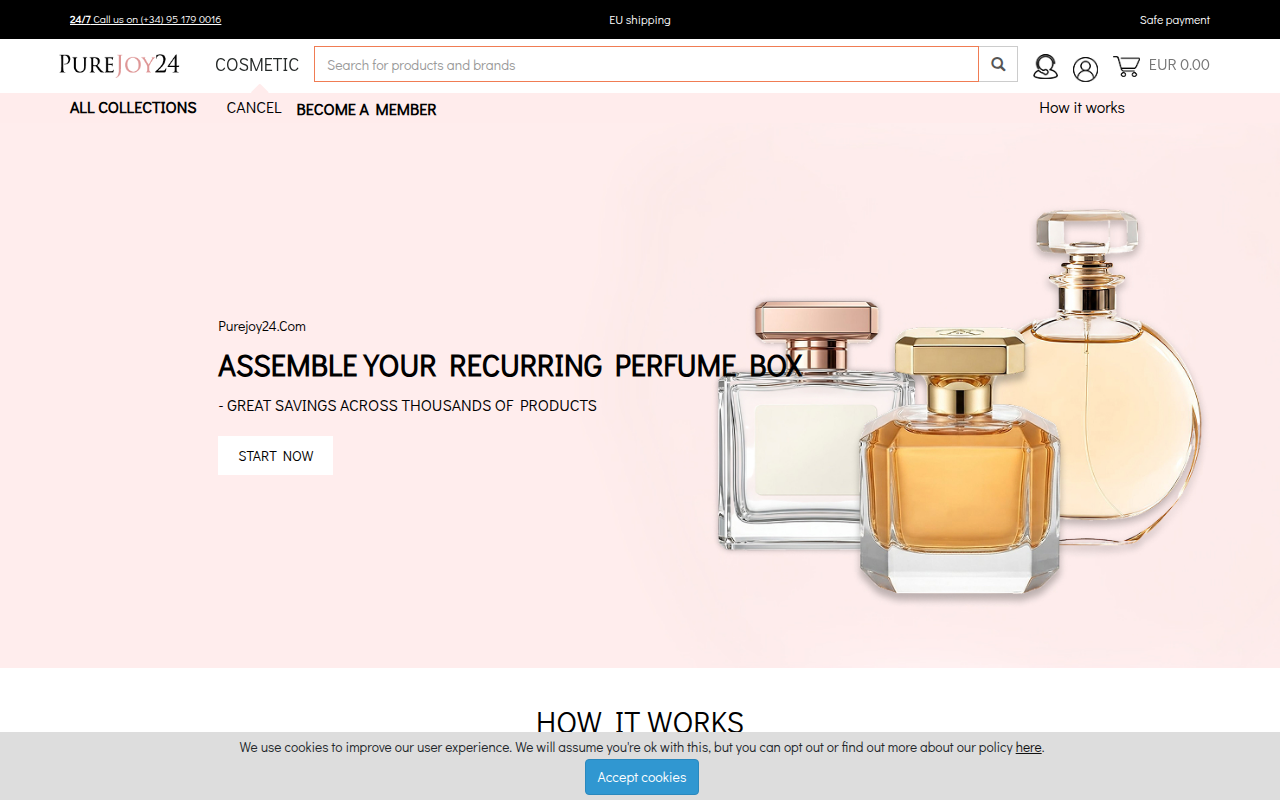Click the perfume bottles hero image

point(960,405)
